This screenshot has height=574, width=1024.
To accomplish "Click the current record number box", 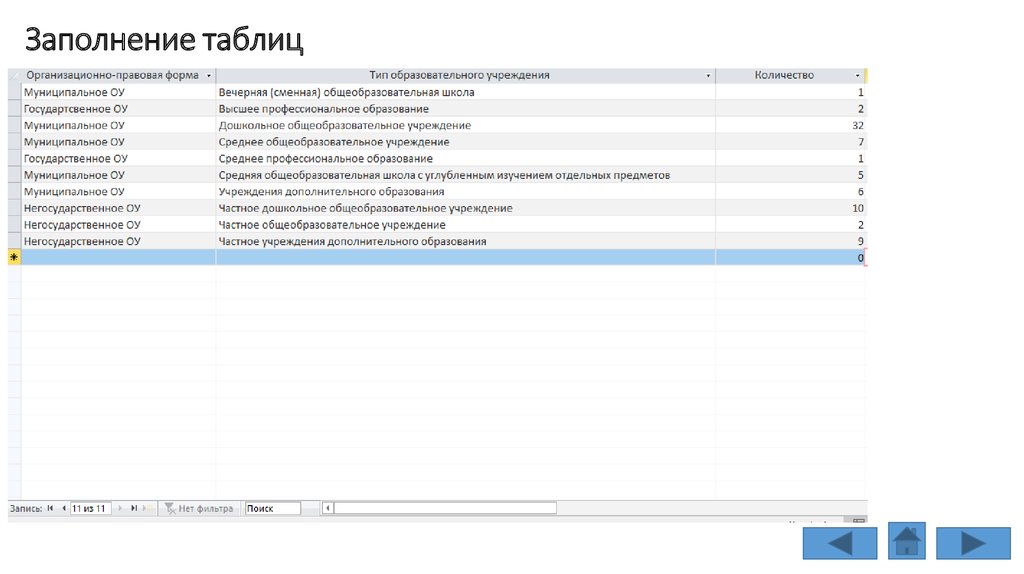I will 90,508.
